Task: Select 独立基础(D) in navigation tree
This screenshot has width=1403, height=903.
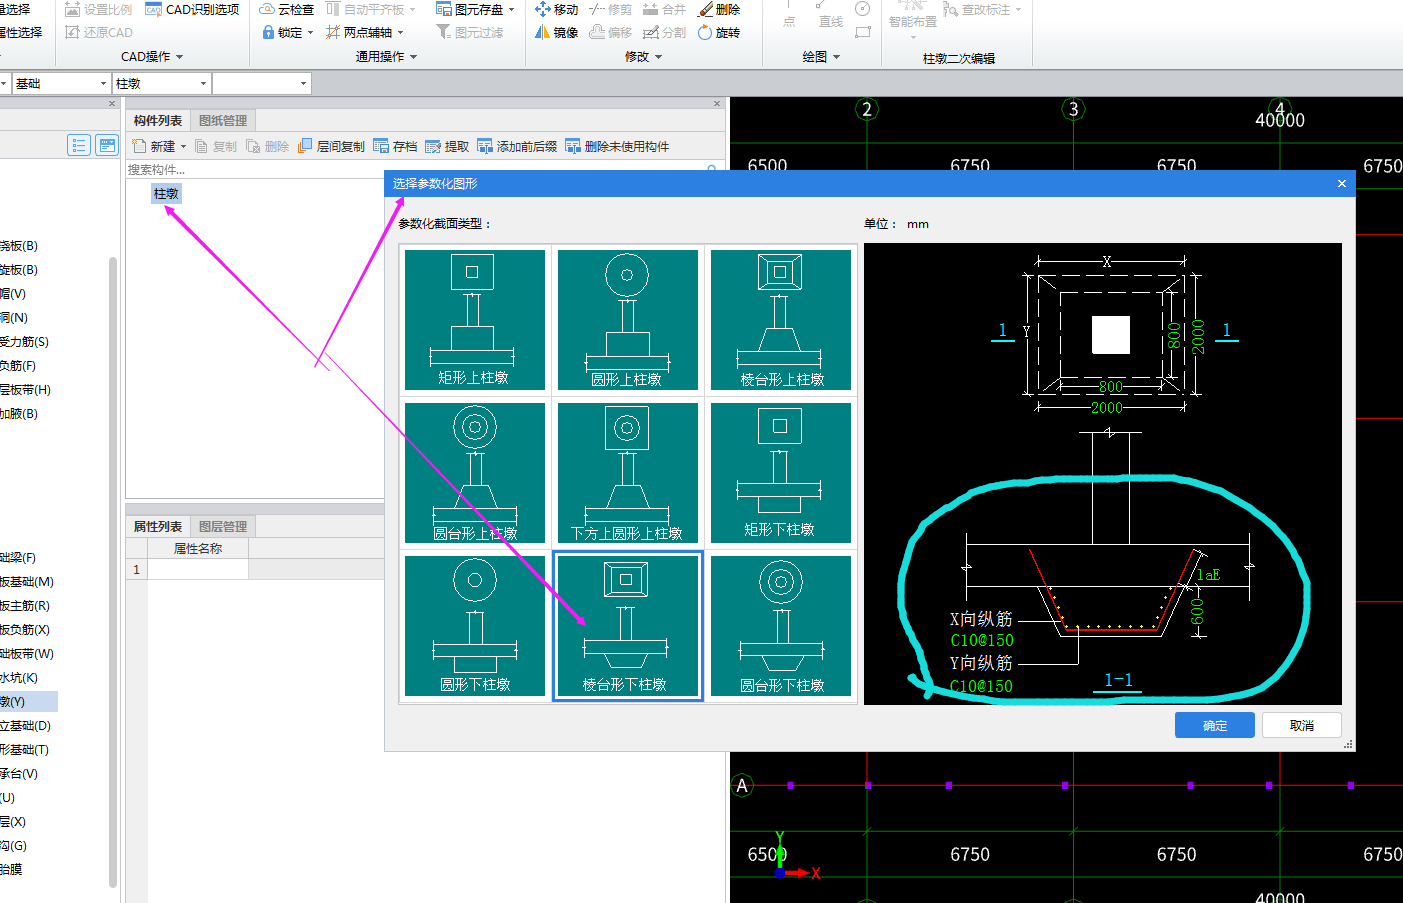Action: coord(25,726)
